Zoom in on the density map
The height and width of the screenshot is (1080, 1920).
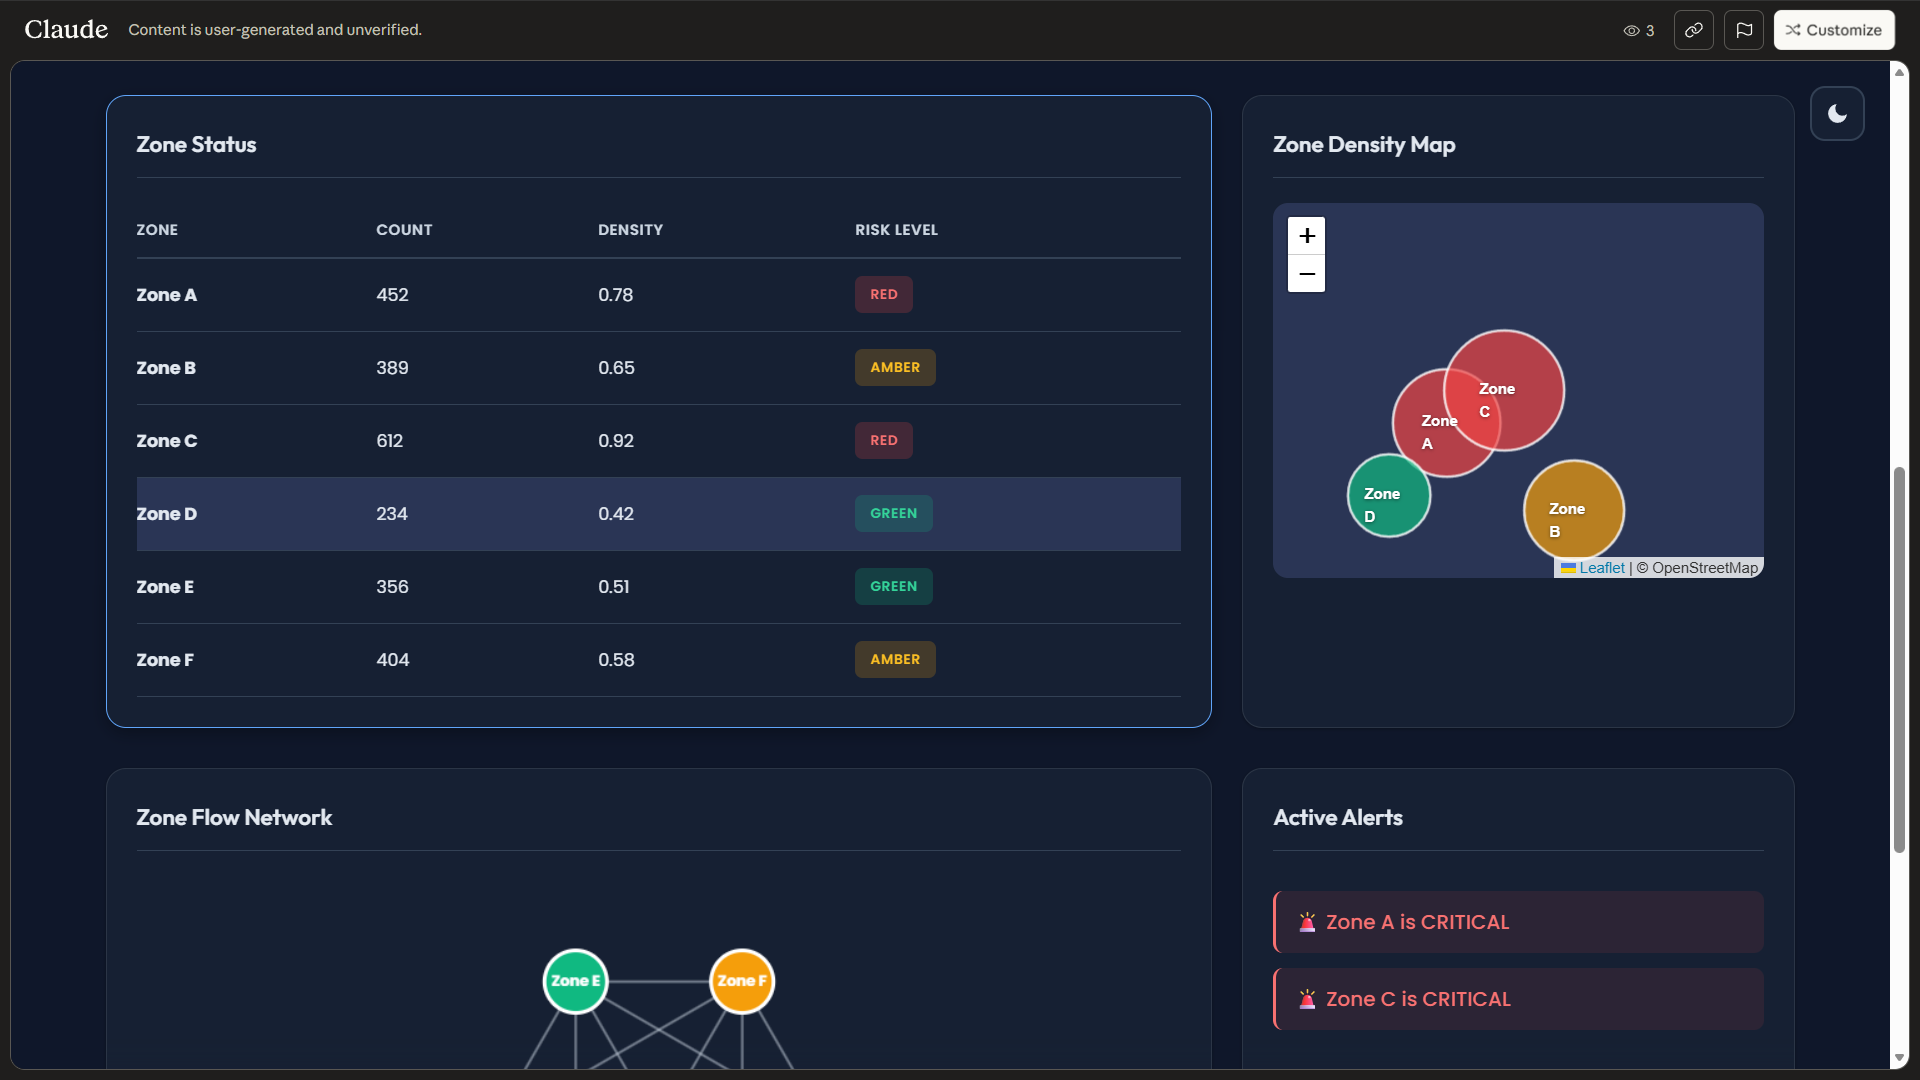(1306, 236)
